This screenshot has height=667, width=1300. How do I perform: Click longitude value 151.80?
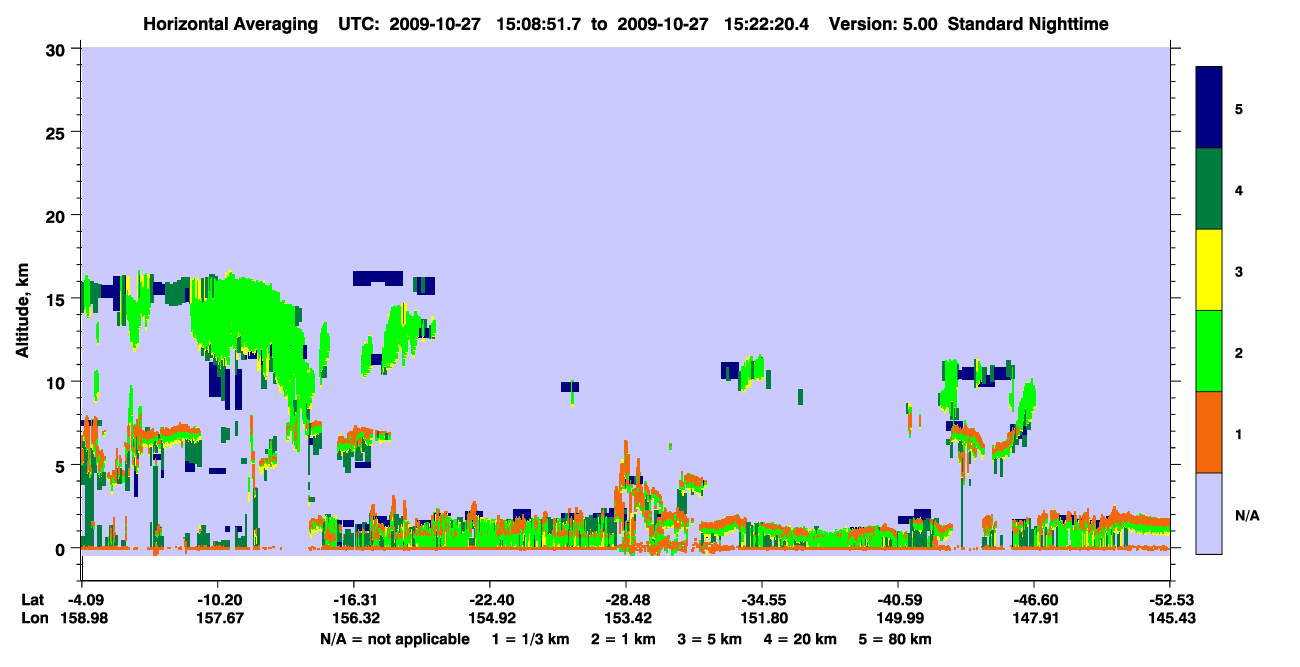762,619
